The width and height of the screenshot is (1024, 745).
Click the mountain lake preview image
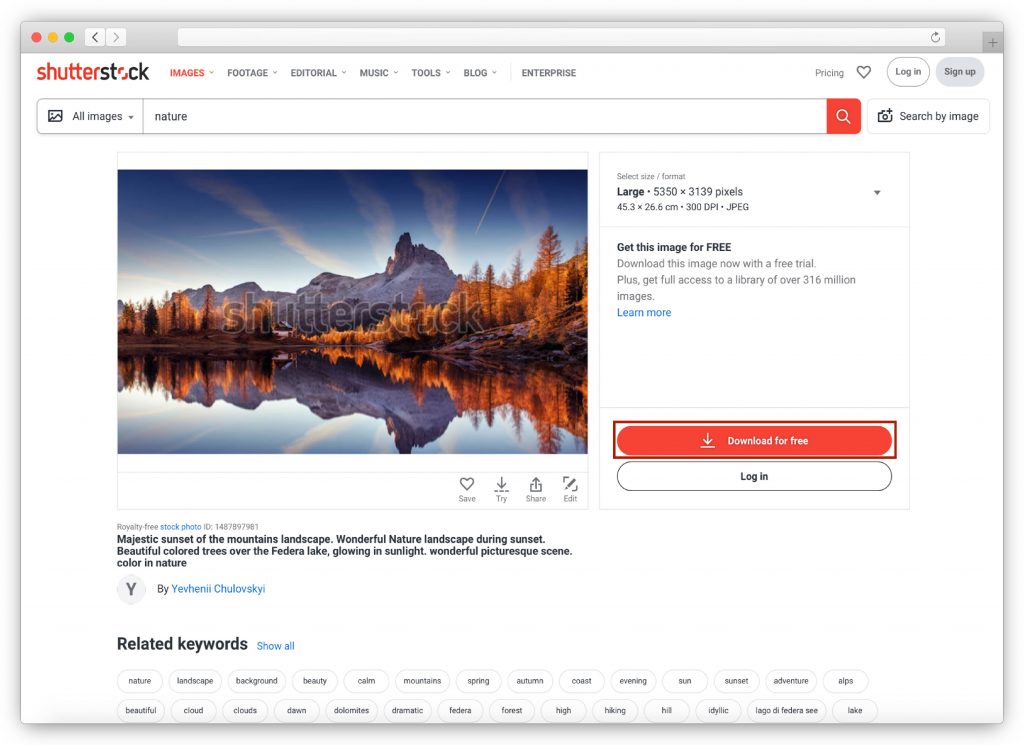point(353,311)
